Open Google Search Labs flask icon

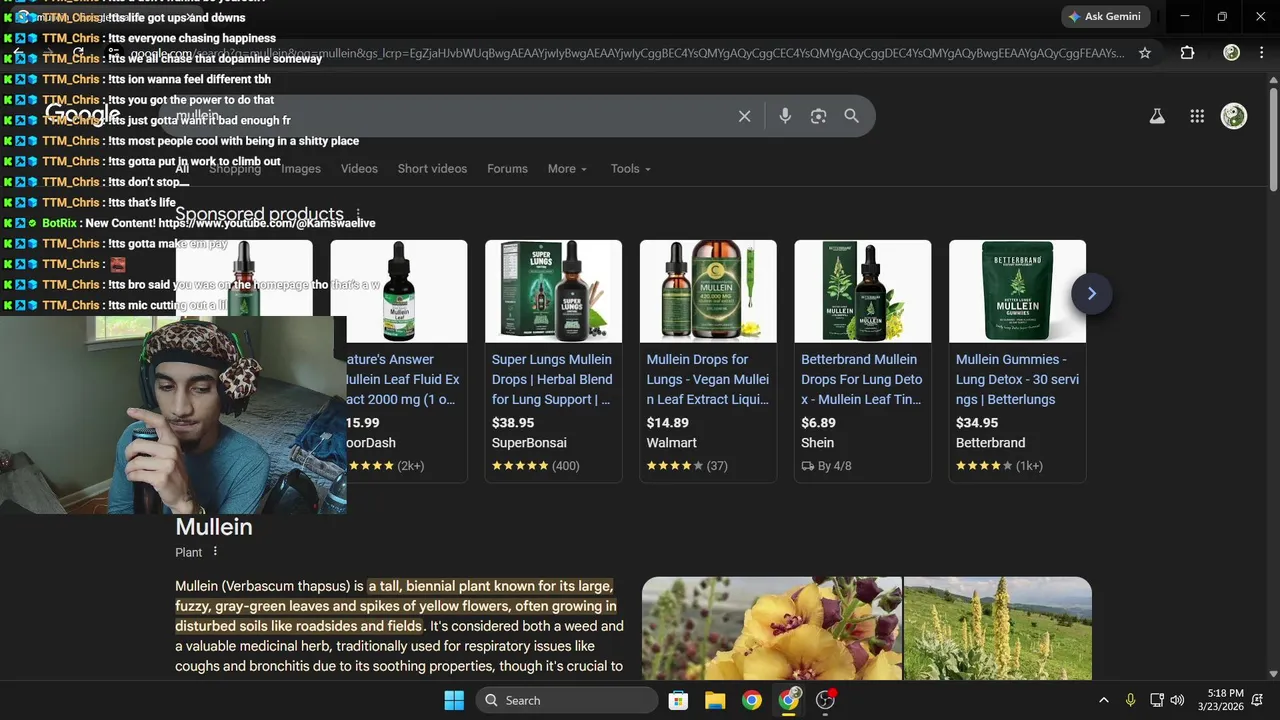1157,116
